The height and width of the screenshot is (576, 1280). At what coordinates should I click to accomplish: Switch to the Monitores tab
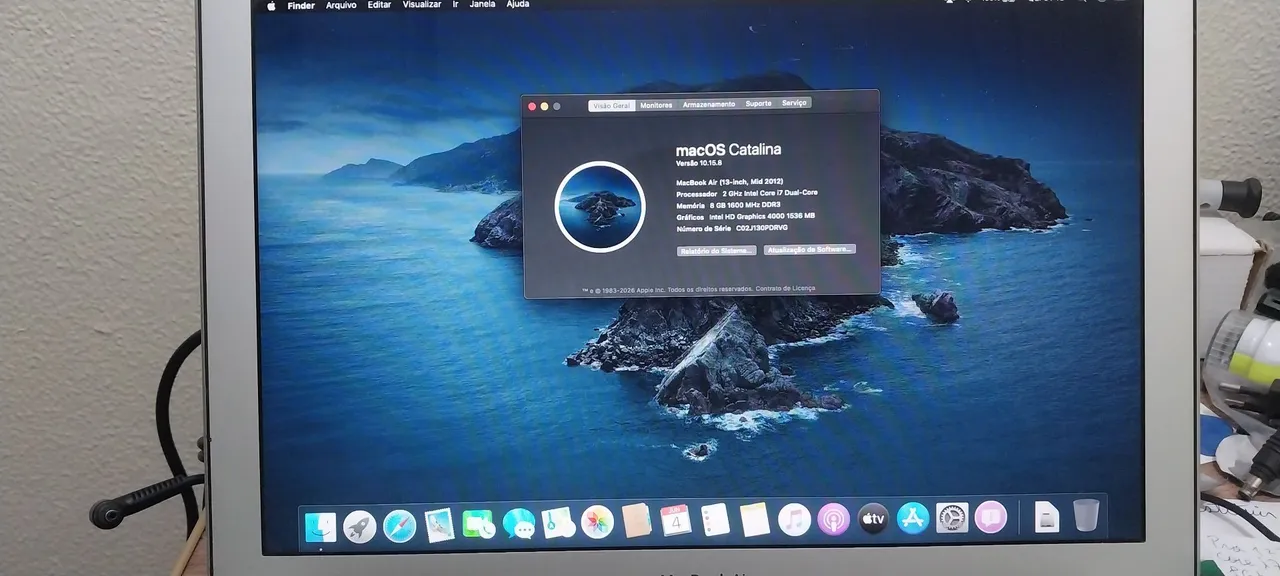pyautogui.click(x=656, y=105)
